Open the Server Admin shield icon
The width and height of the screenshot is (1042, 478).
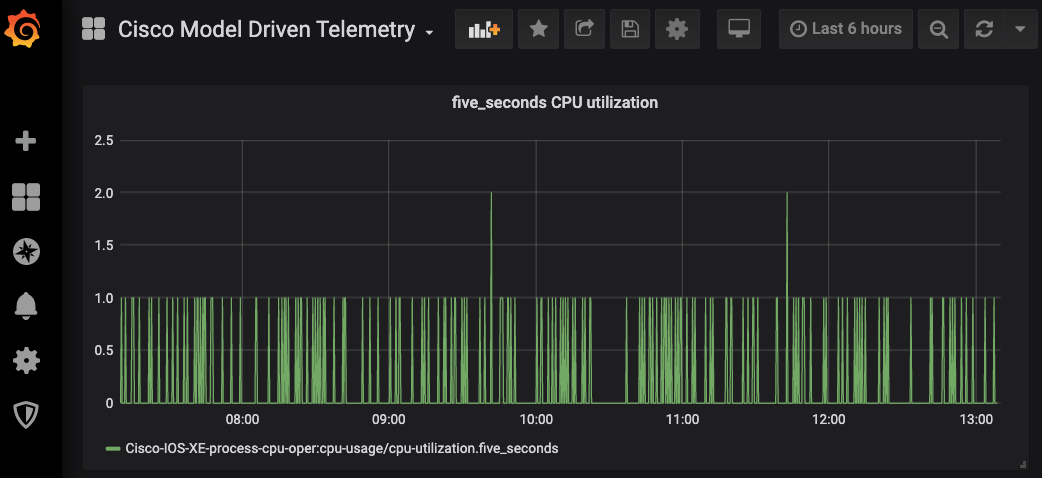26,414
